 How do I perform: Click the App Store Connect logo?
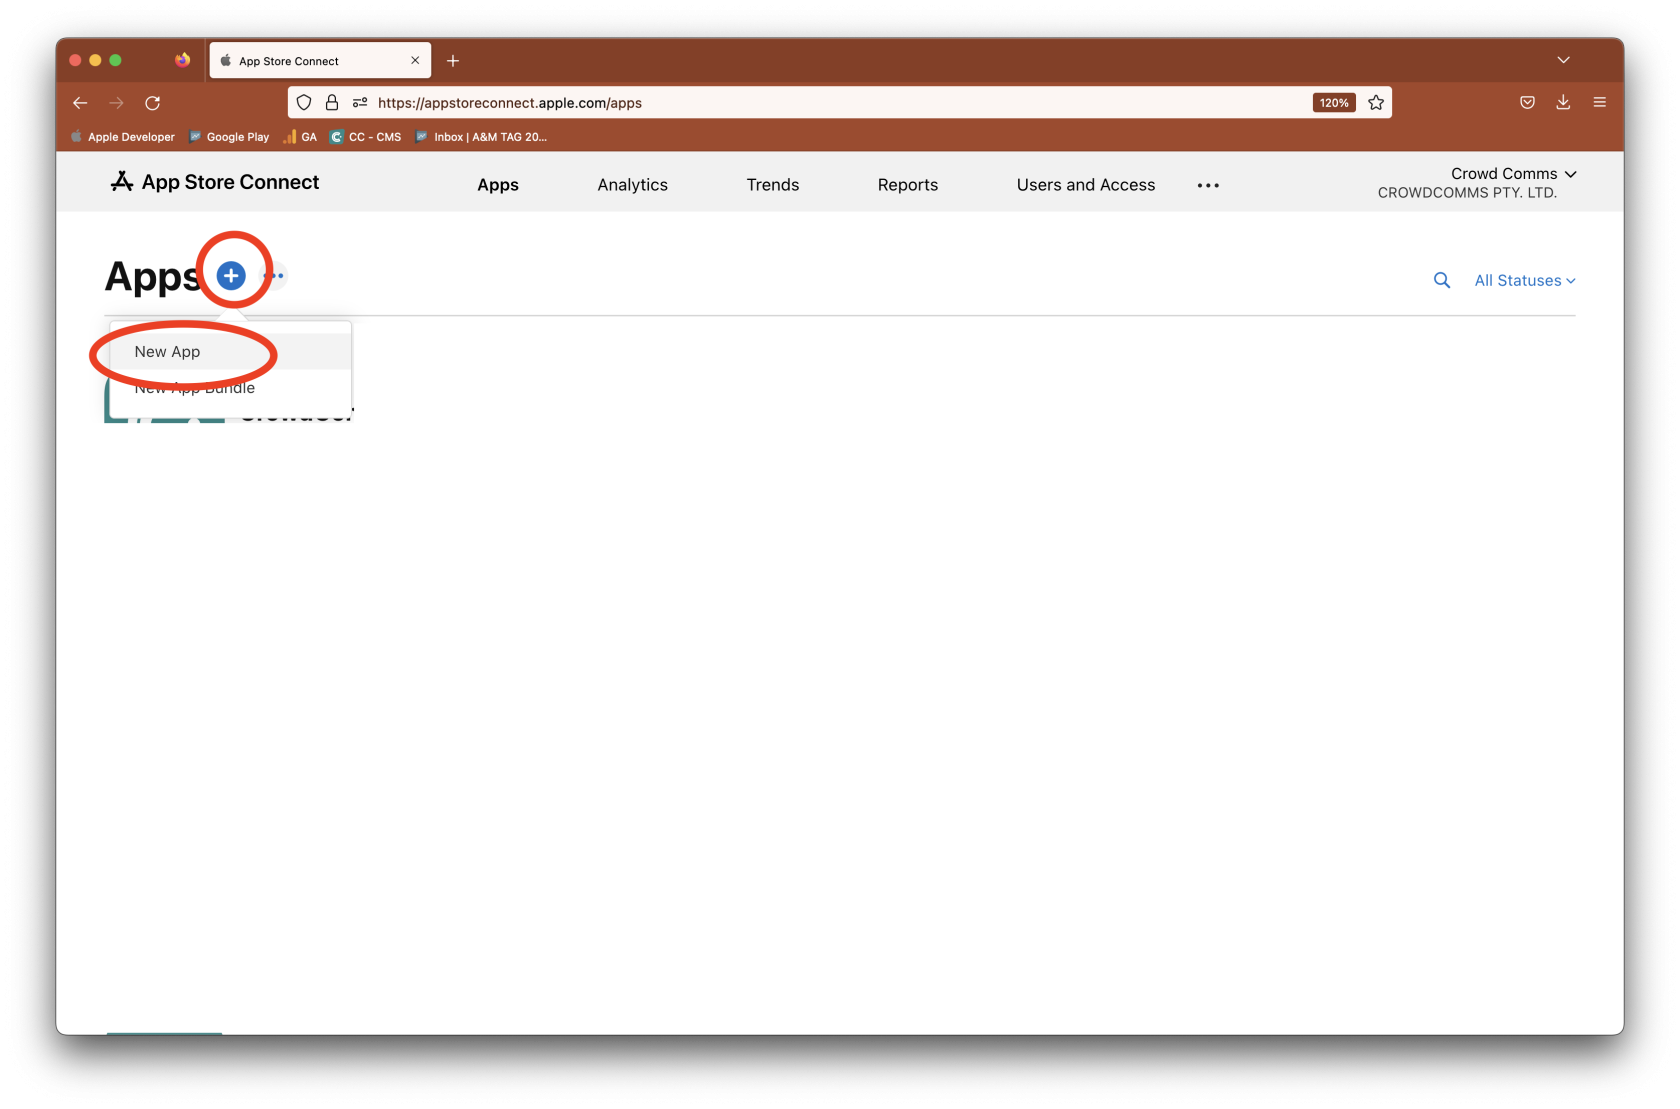click(x=215, y=182)
